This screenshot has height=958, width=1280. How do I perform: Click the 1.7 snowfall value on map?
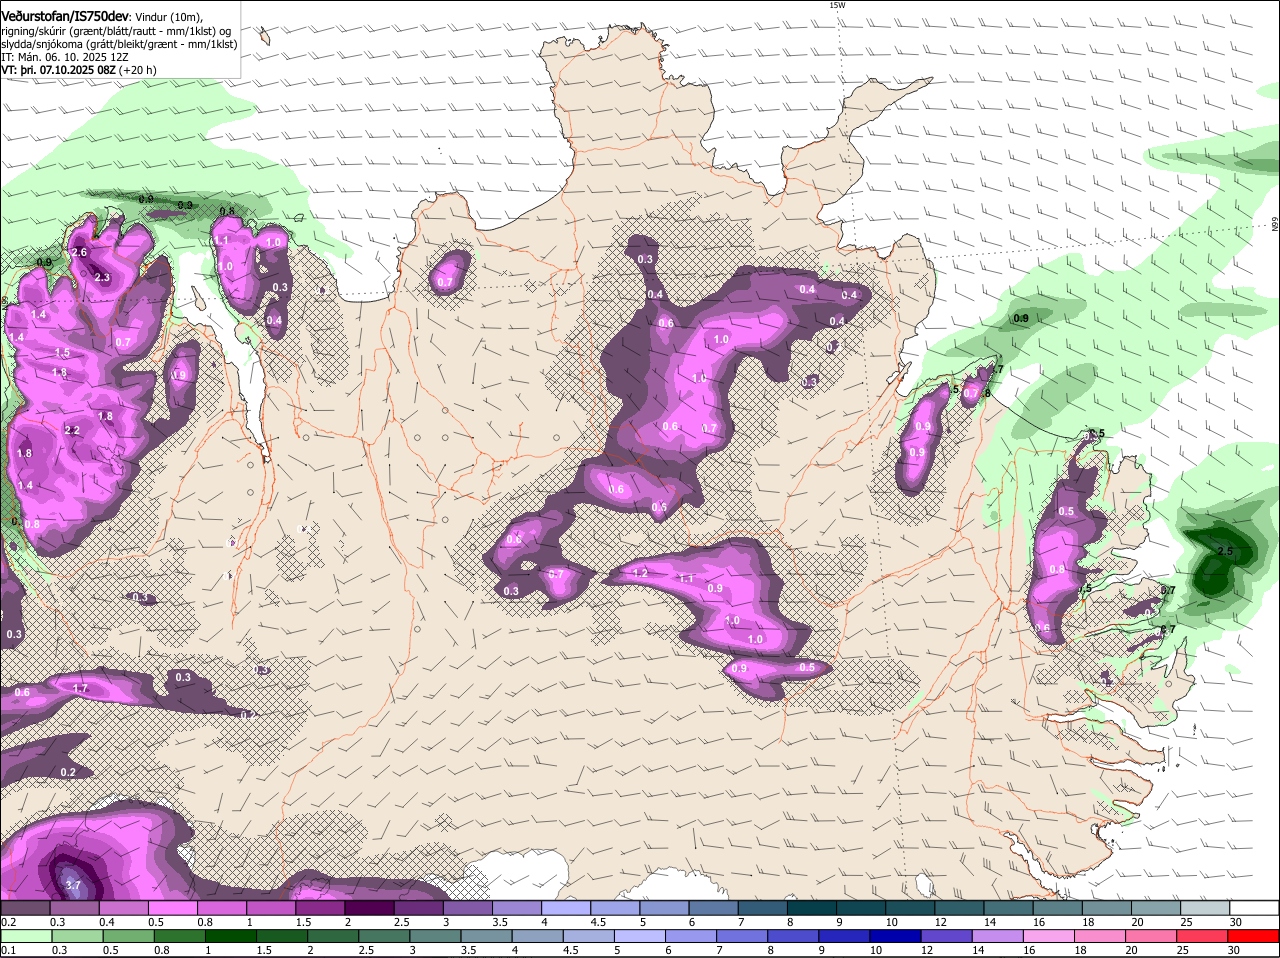click(x=81, y=688)
